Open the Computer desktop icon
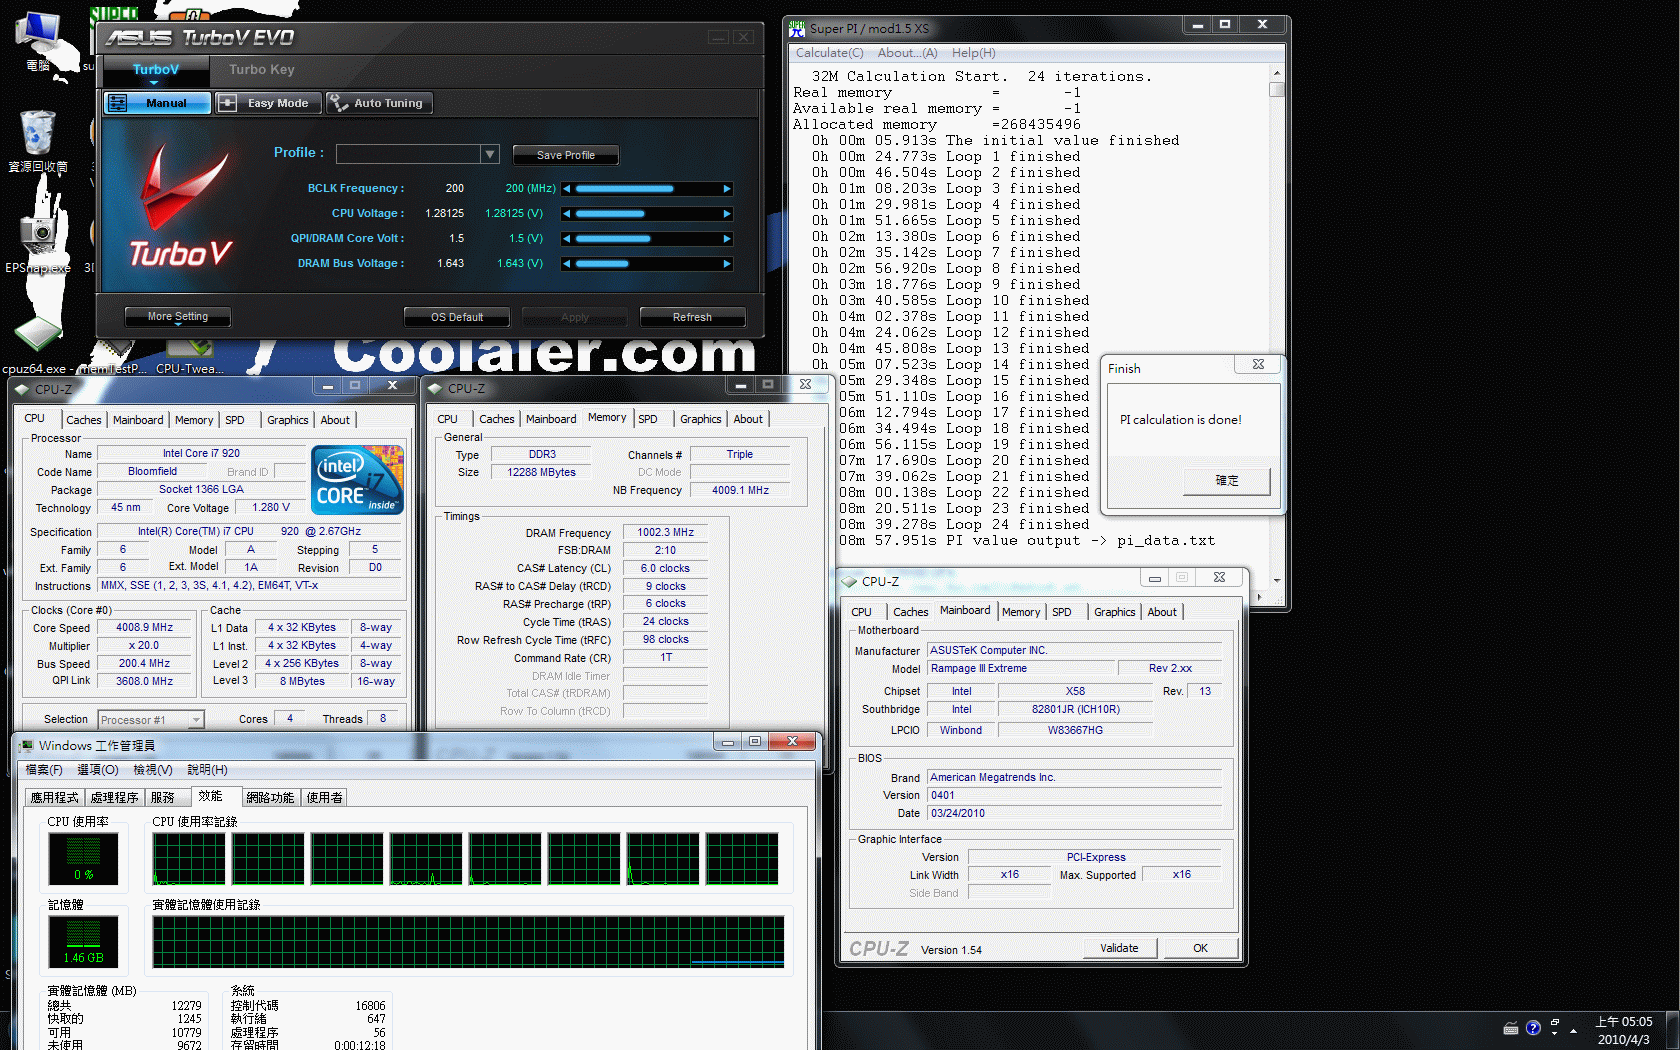The width and height of the screenshot is (1680, 1050). tap(38, 40)
